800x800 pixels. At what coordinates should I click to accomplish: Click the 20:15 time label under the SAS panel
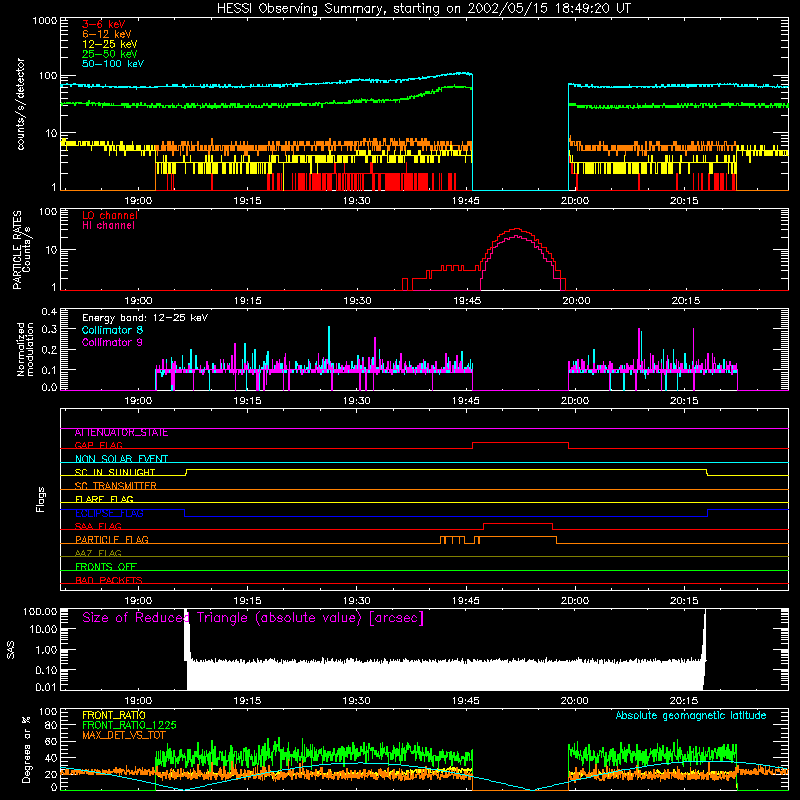point(684,701)
